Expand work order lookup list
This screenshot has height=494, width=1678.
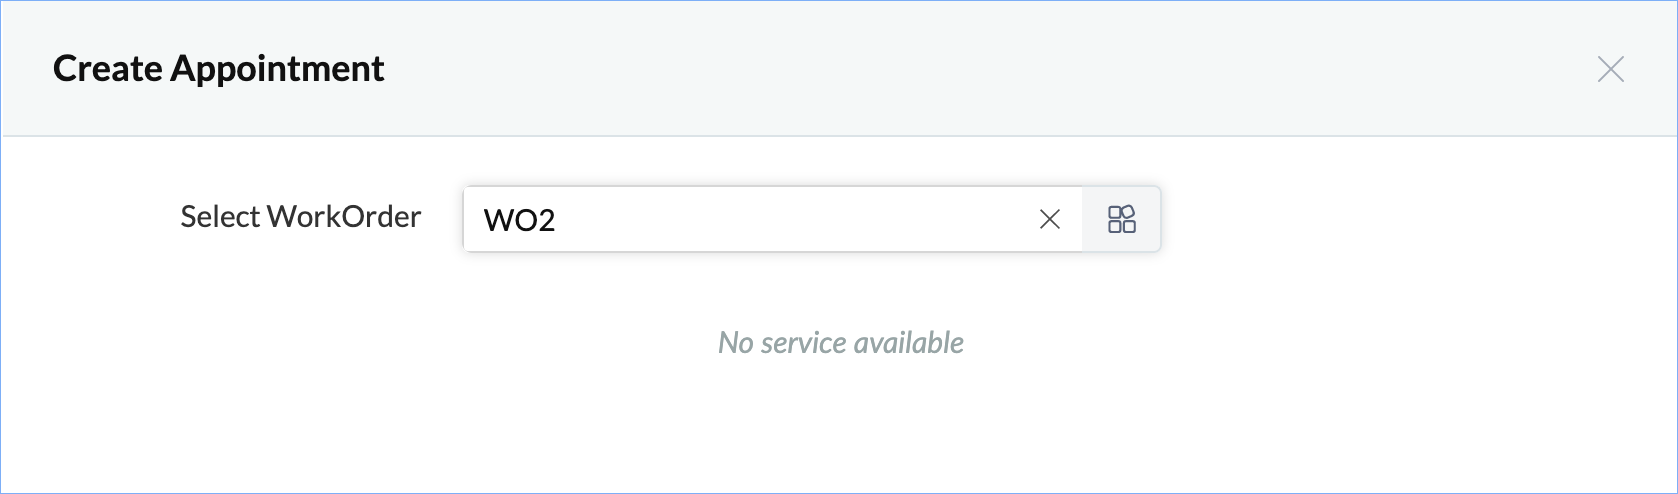click(1121, 219)
